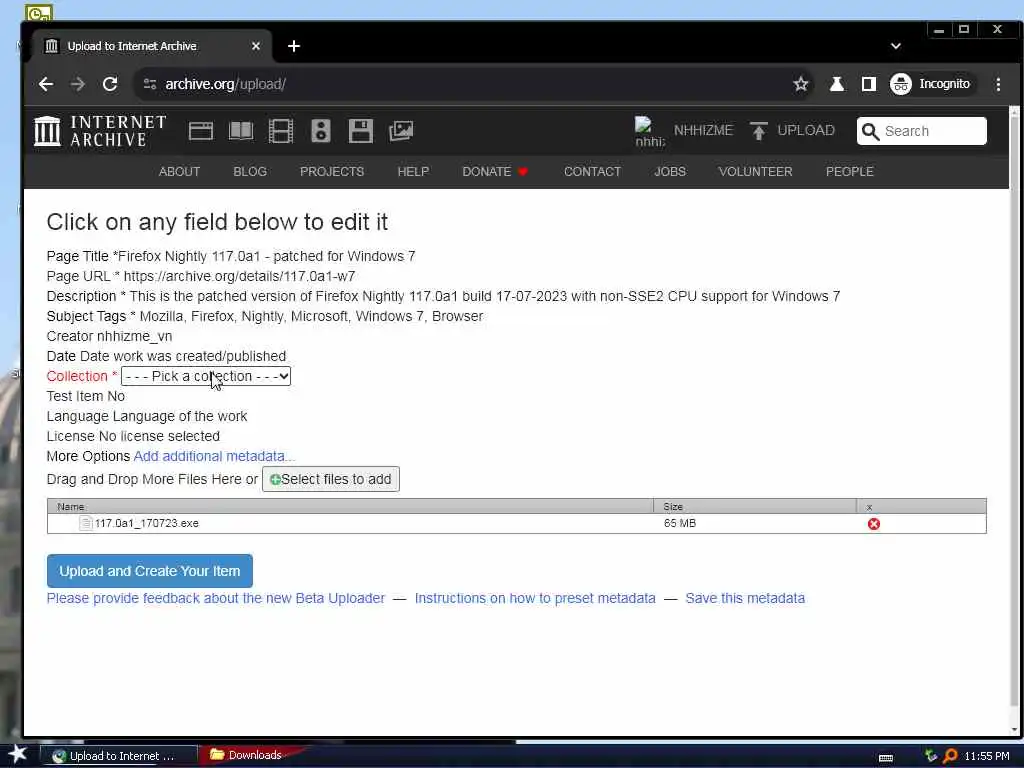Sort file list by Name column header
The height and width of the screenshot is (768, 1024).
pyautogui.click(x=350, y=507)
